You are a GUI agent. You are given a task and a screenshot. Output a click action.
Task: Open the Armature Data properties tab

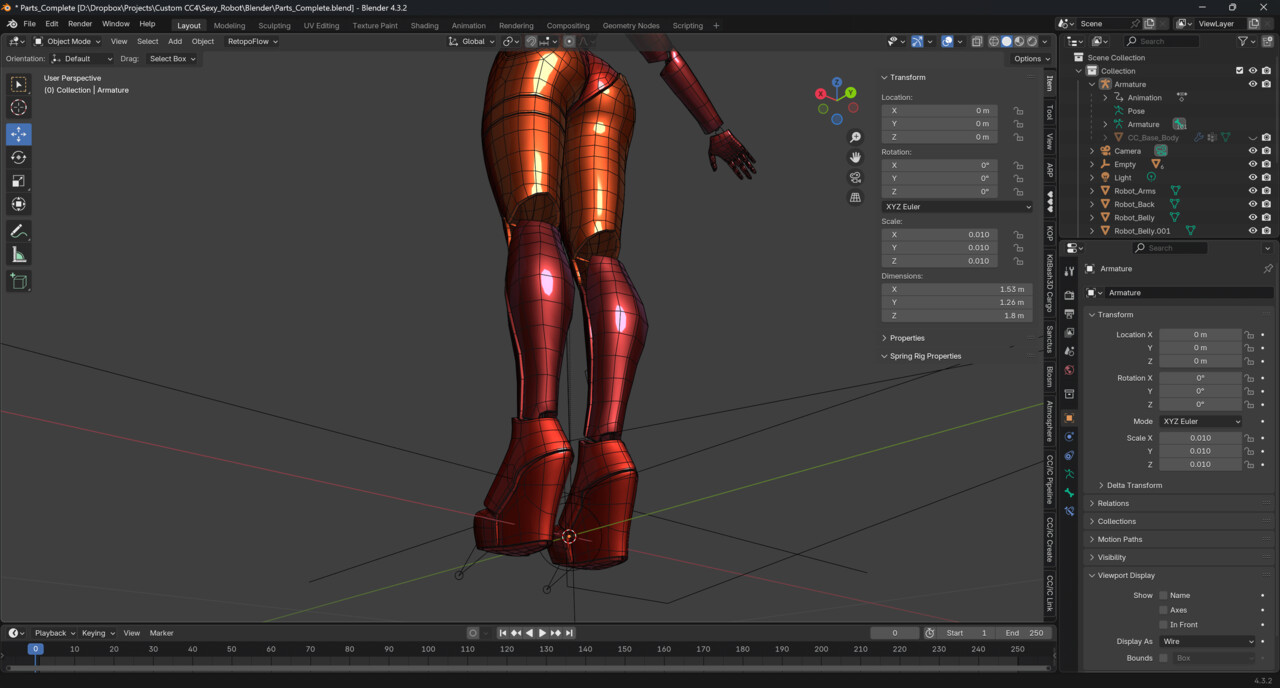click(x=1069, y=474)
